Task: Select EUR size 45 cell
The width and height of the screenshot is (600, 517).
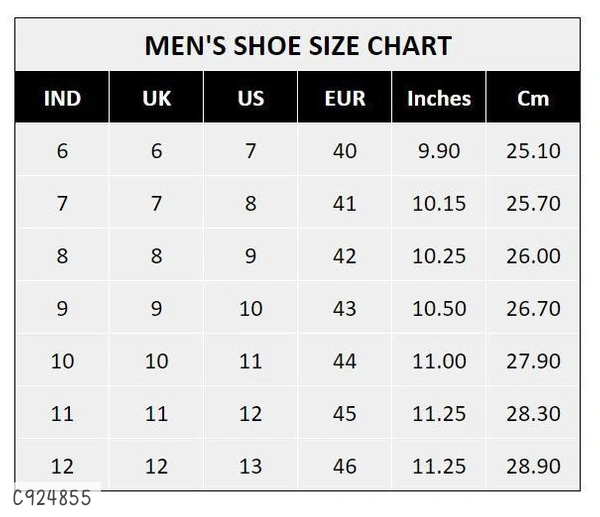Action: pyautogui.click(x=345, y=413)
